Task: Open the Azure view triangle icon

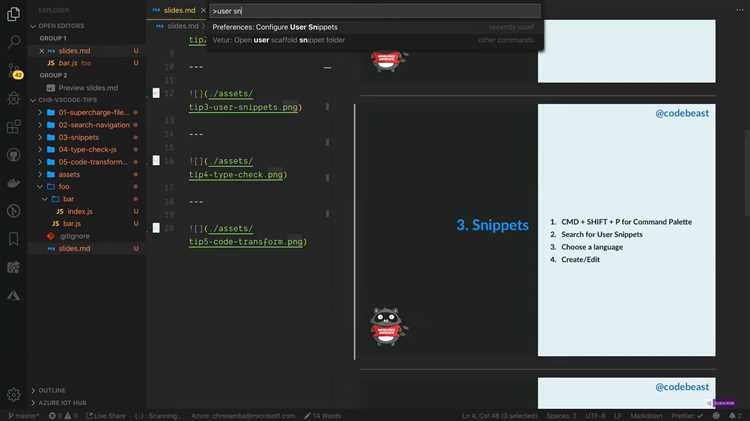Action: 14,295
